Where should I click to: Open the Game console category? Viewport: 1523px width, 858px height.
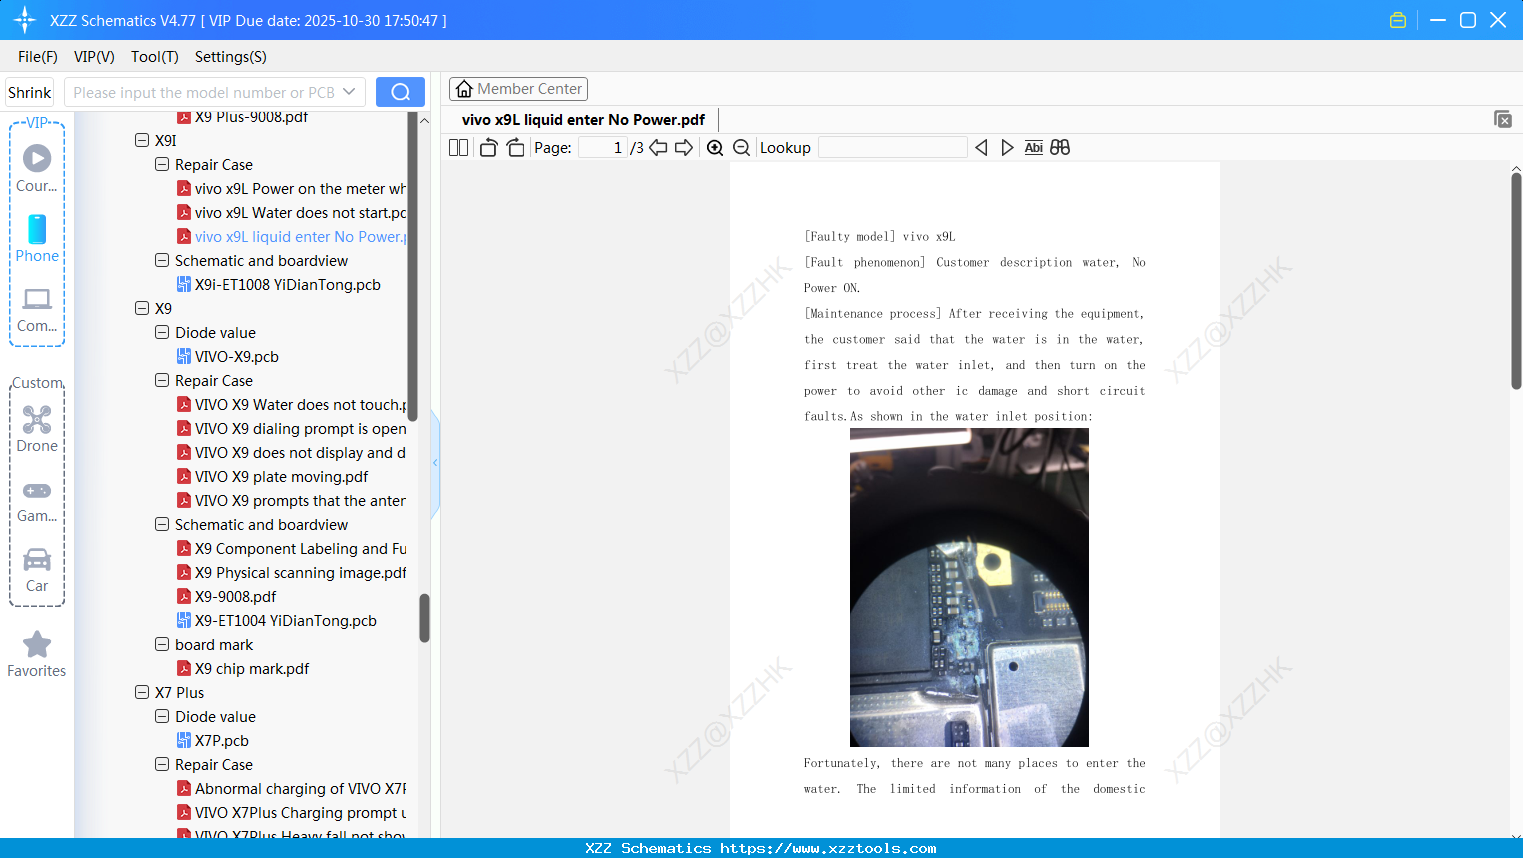37,500
